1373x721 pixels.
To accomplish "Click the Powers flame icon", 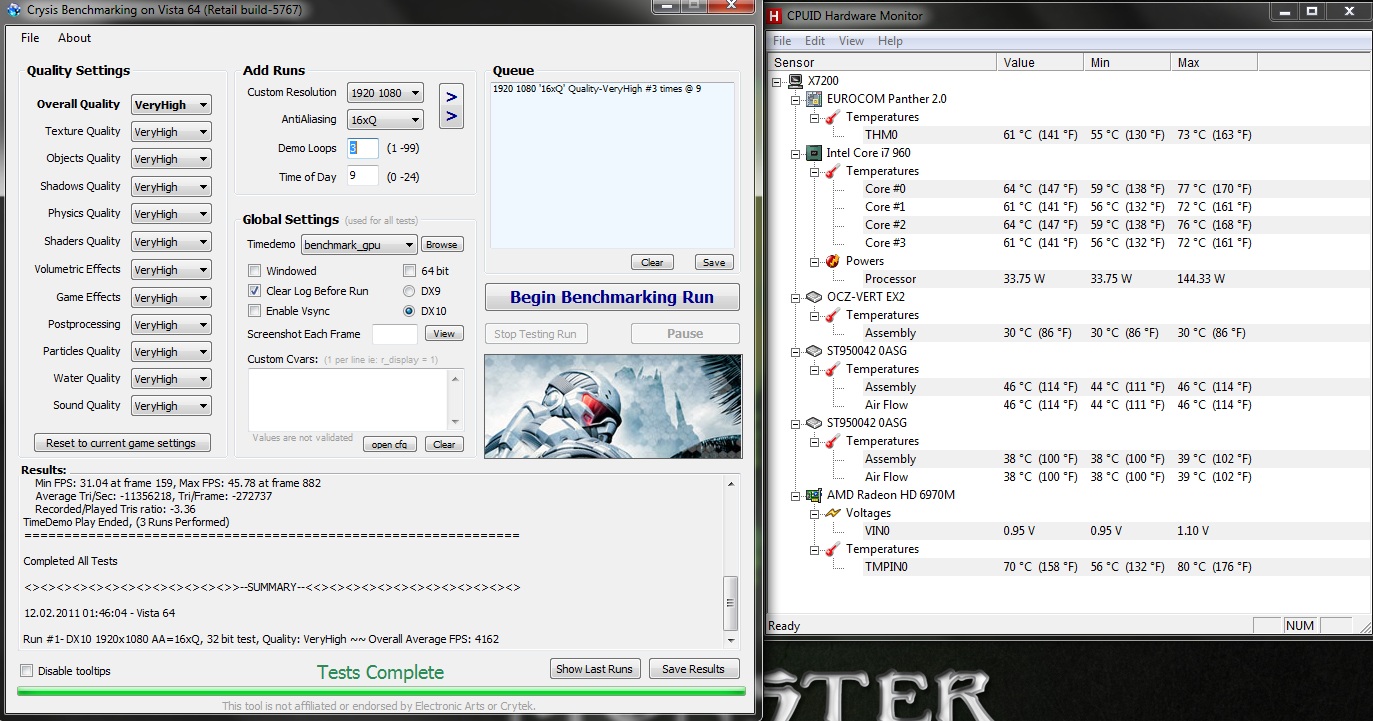I will pos(833,261).
